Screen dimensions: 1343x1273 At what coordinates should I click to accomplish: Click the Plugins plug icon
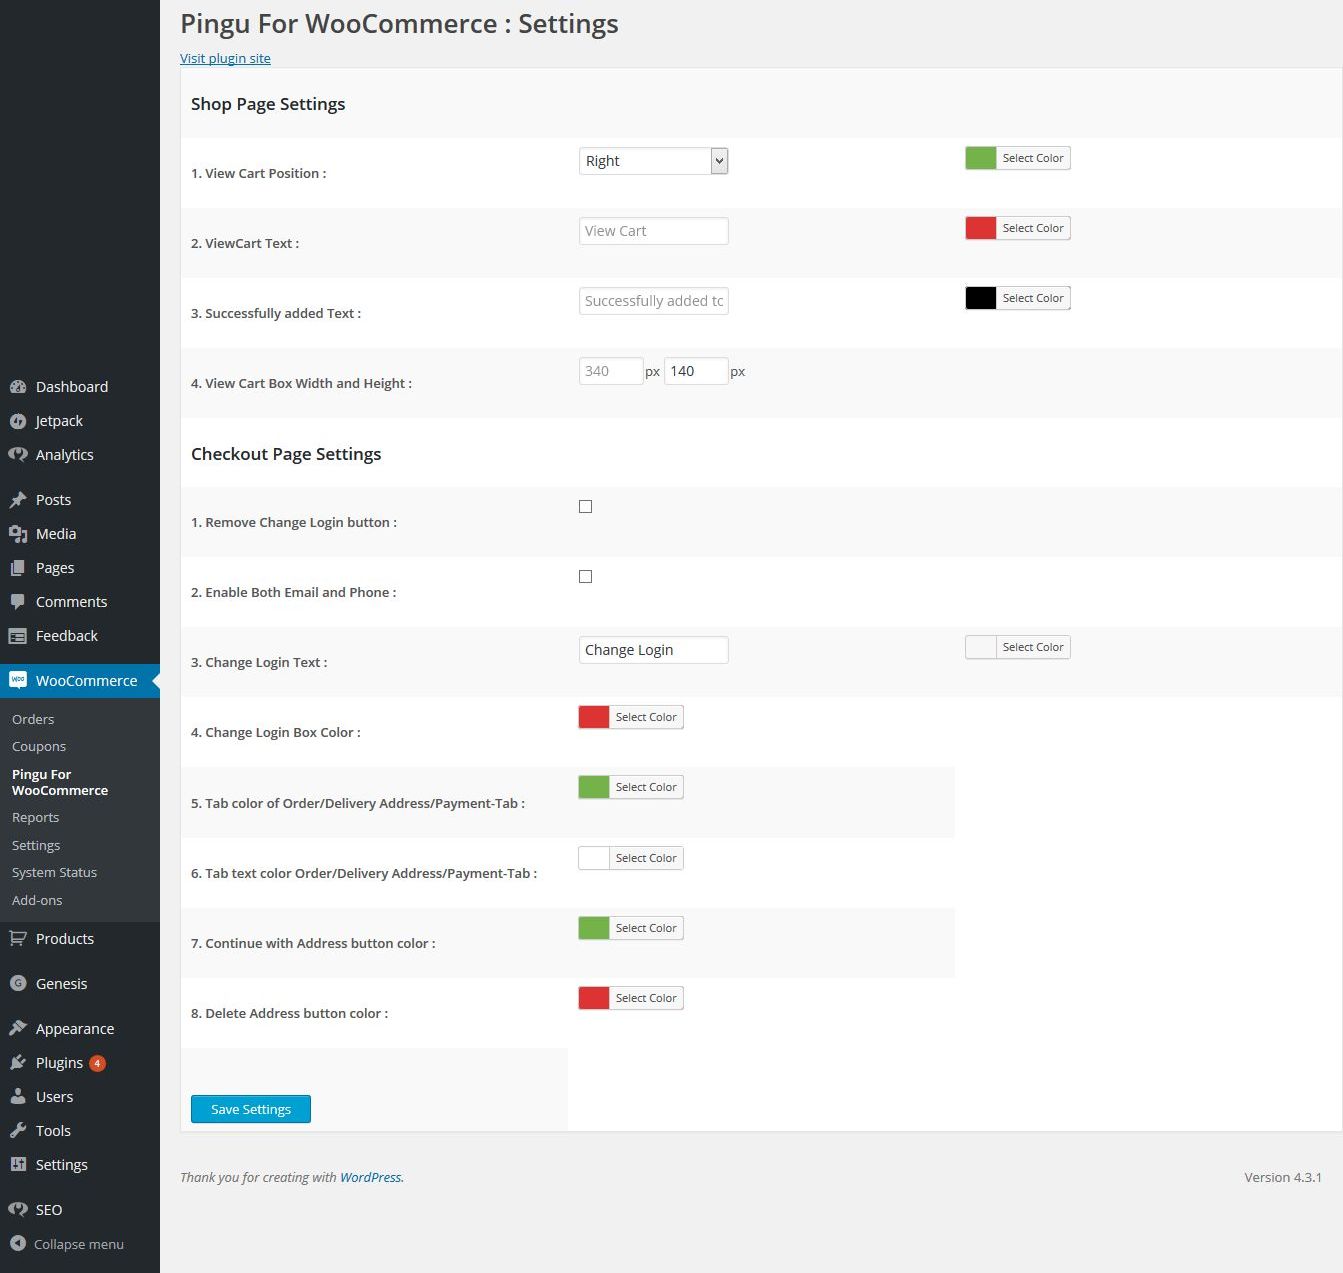[18, 1063]
